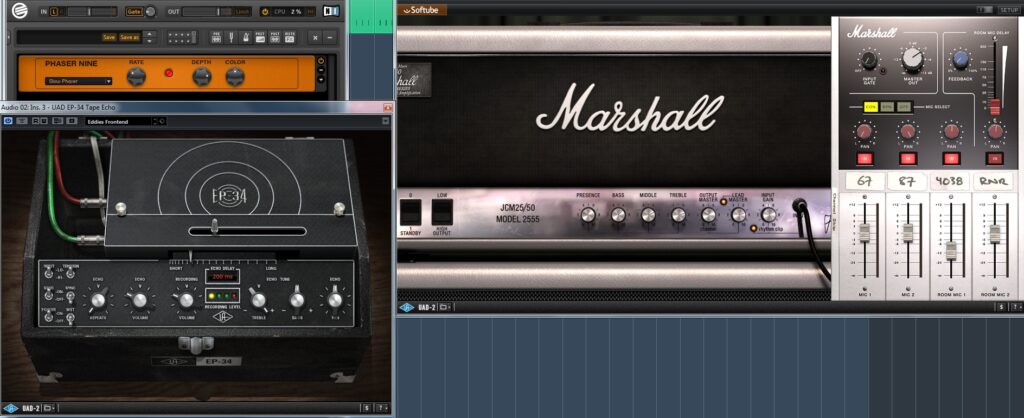Click the MIC 1 channel fader
This screenshot has height=418, width=1024.
[x=865, y=233]
